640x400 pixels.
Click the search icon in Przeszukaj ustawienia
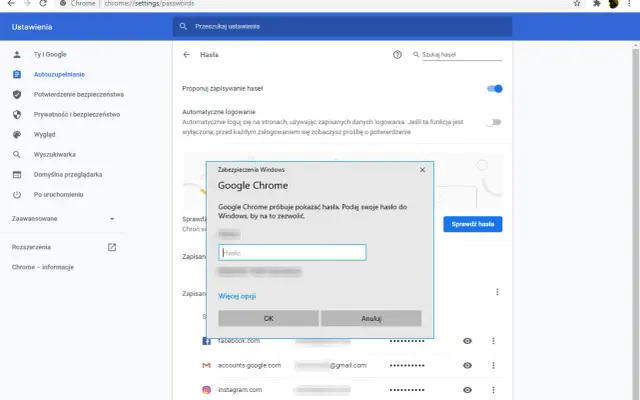click(x=183, y=27)
